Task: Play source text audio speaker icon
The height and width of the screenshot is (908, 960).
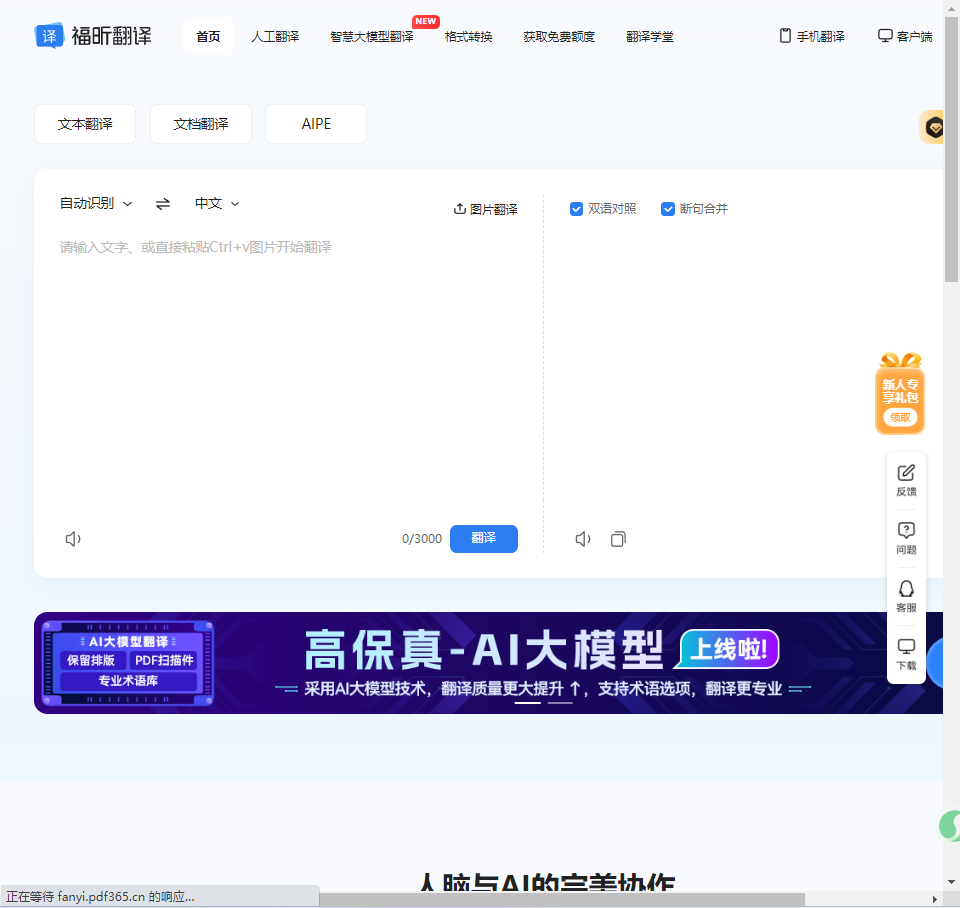Action: click(73, 539)
